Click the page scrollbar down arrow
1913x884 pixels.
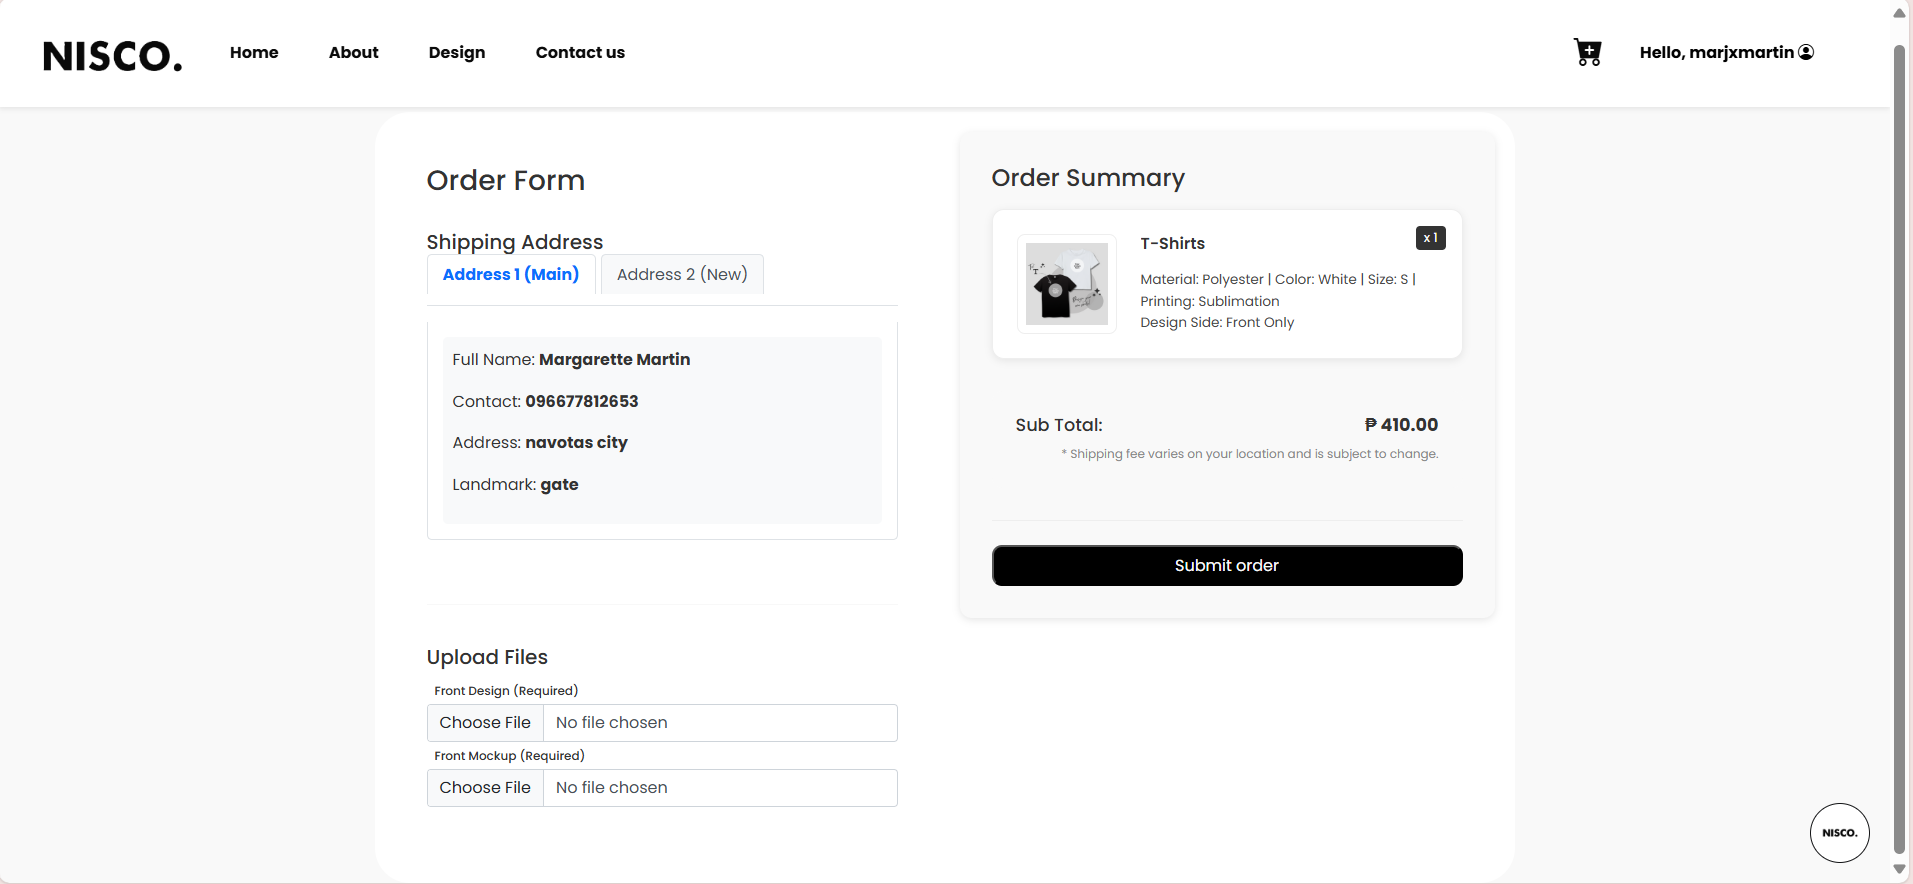point(1899,869)
